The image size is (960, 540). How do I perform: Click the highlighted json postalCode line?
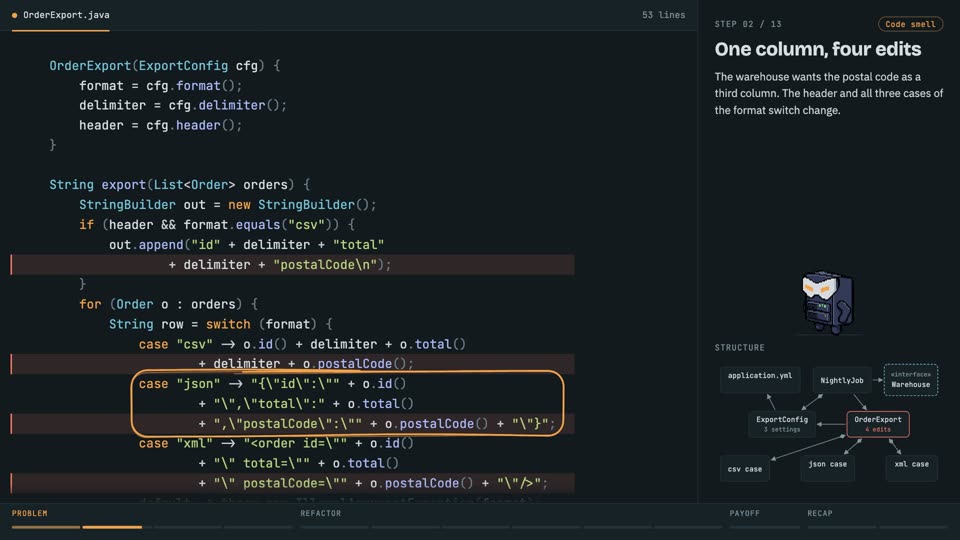click(x=293, y=424)
